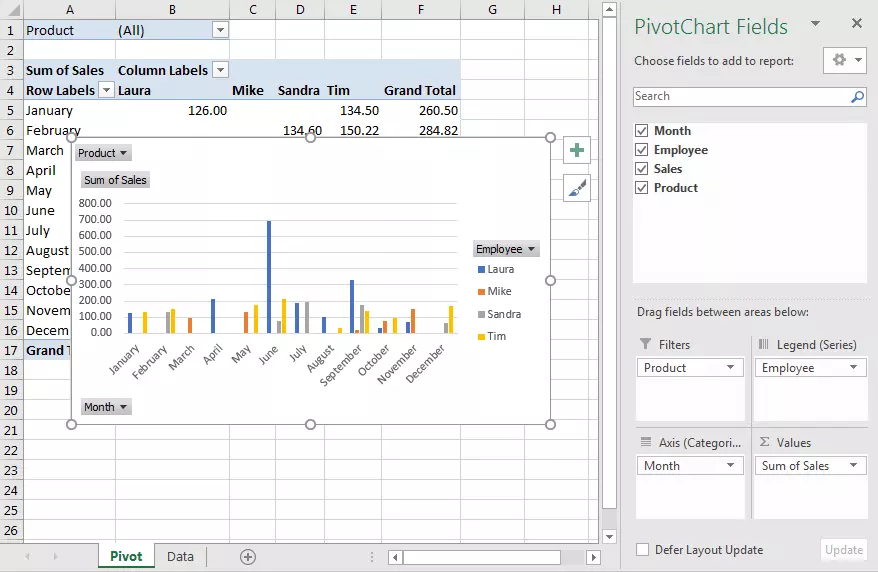Select row header 1
The image size is (878, 572).
pyautogui.click(x=11, y=30)
